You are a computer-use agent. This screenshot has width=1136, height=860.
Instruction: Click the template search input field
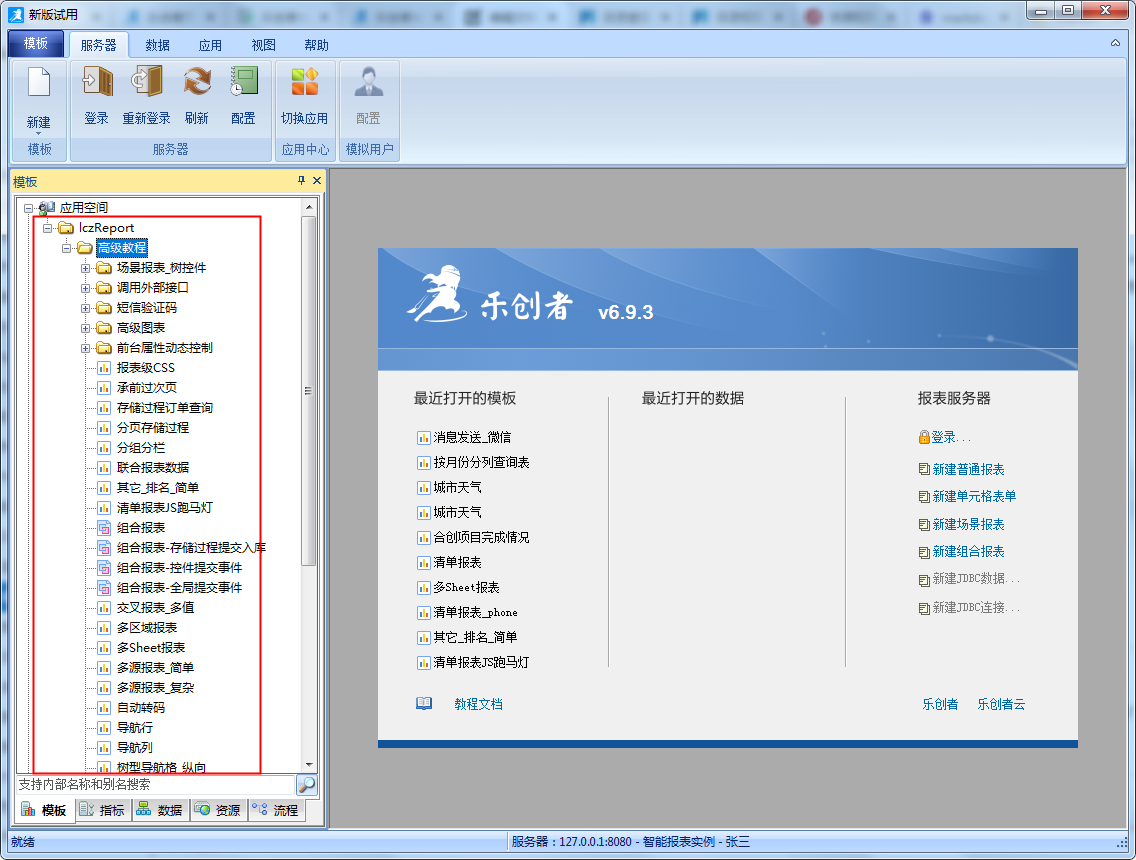tap(155, 785)
